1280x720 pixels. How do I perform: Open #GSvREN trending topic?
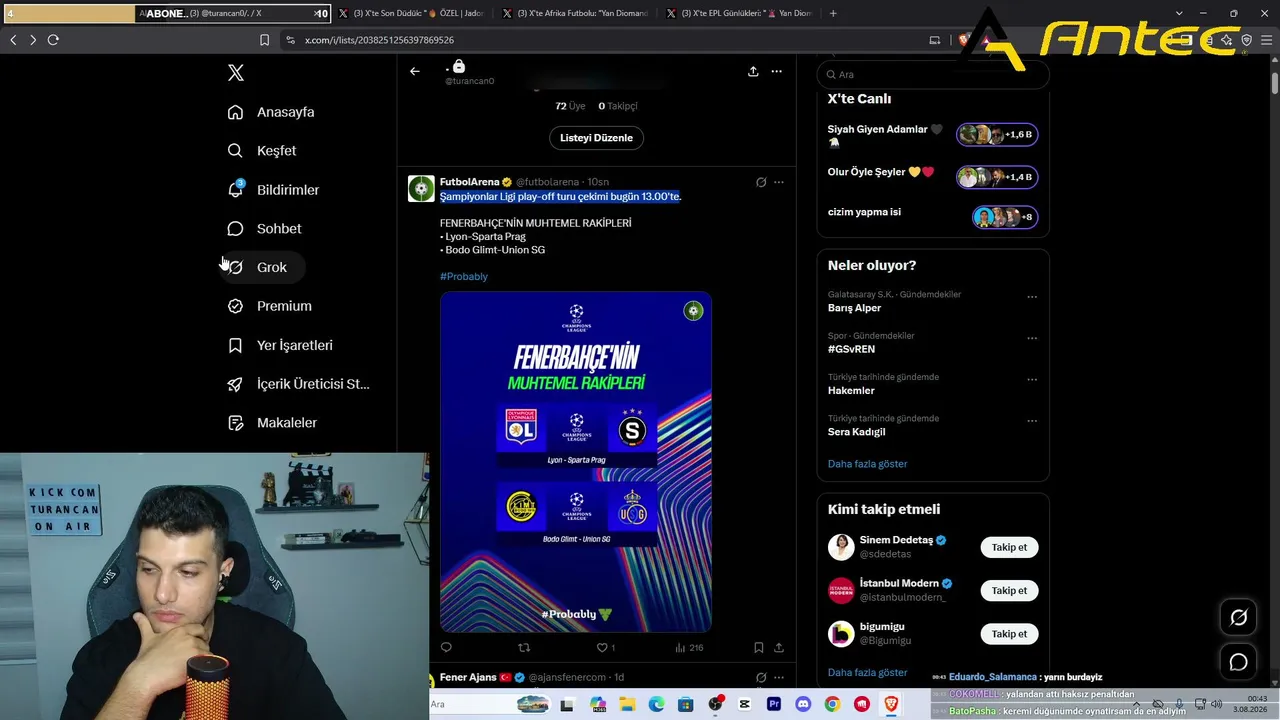click(851, 349)
